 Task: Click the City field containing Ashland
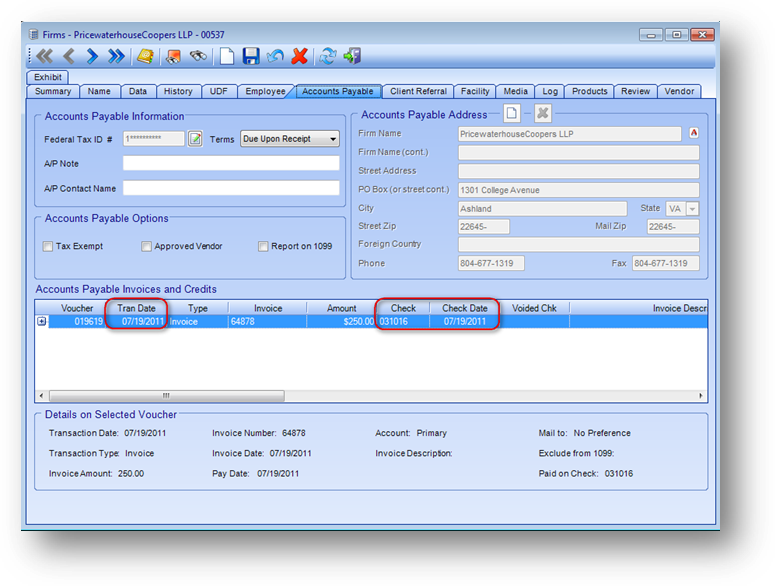pos(542,209)
